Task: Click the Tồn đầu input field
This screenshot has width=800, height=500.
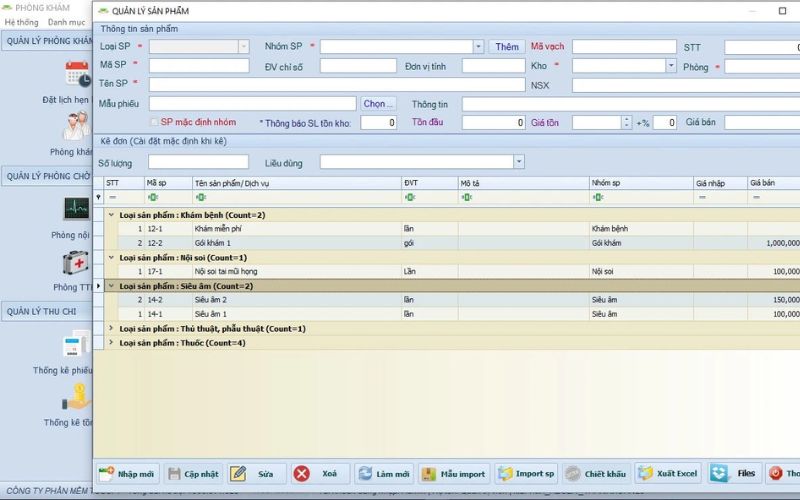Action: pos(493,122)
